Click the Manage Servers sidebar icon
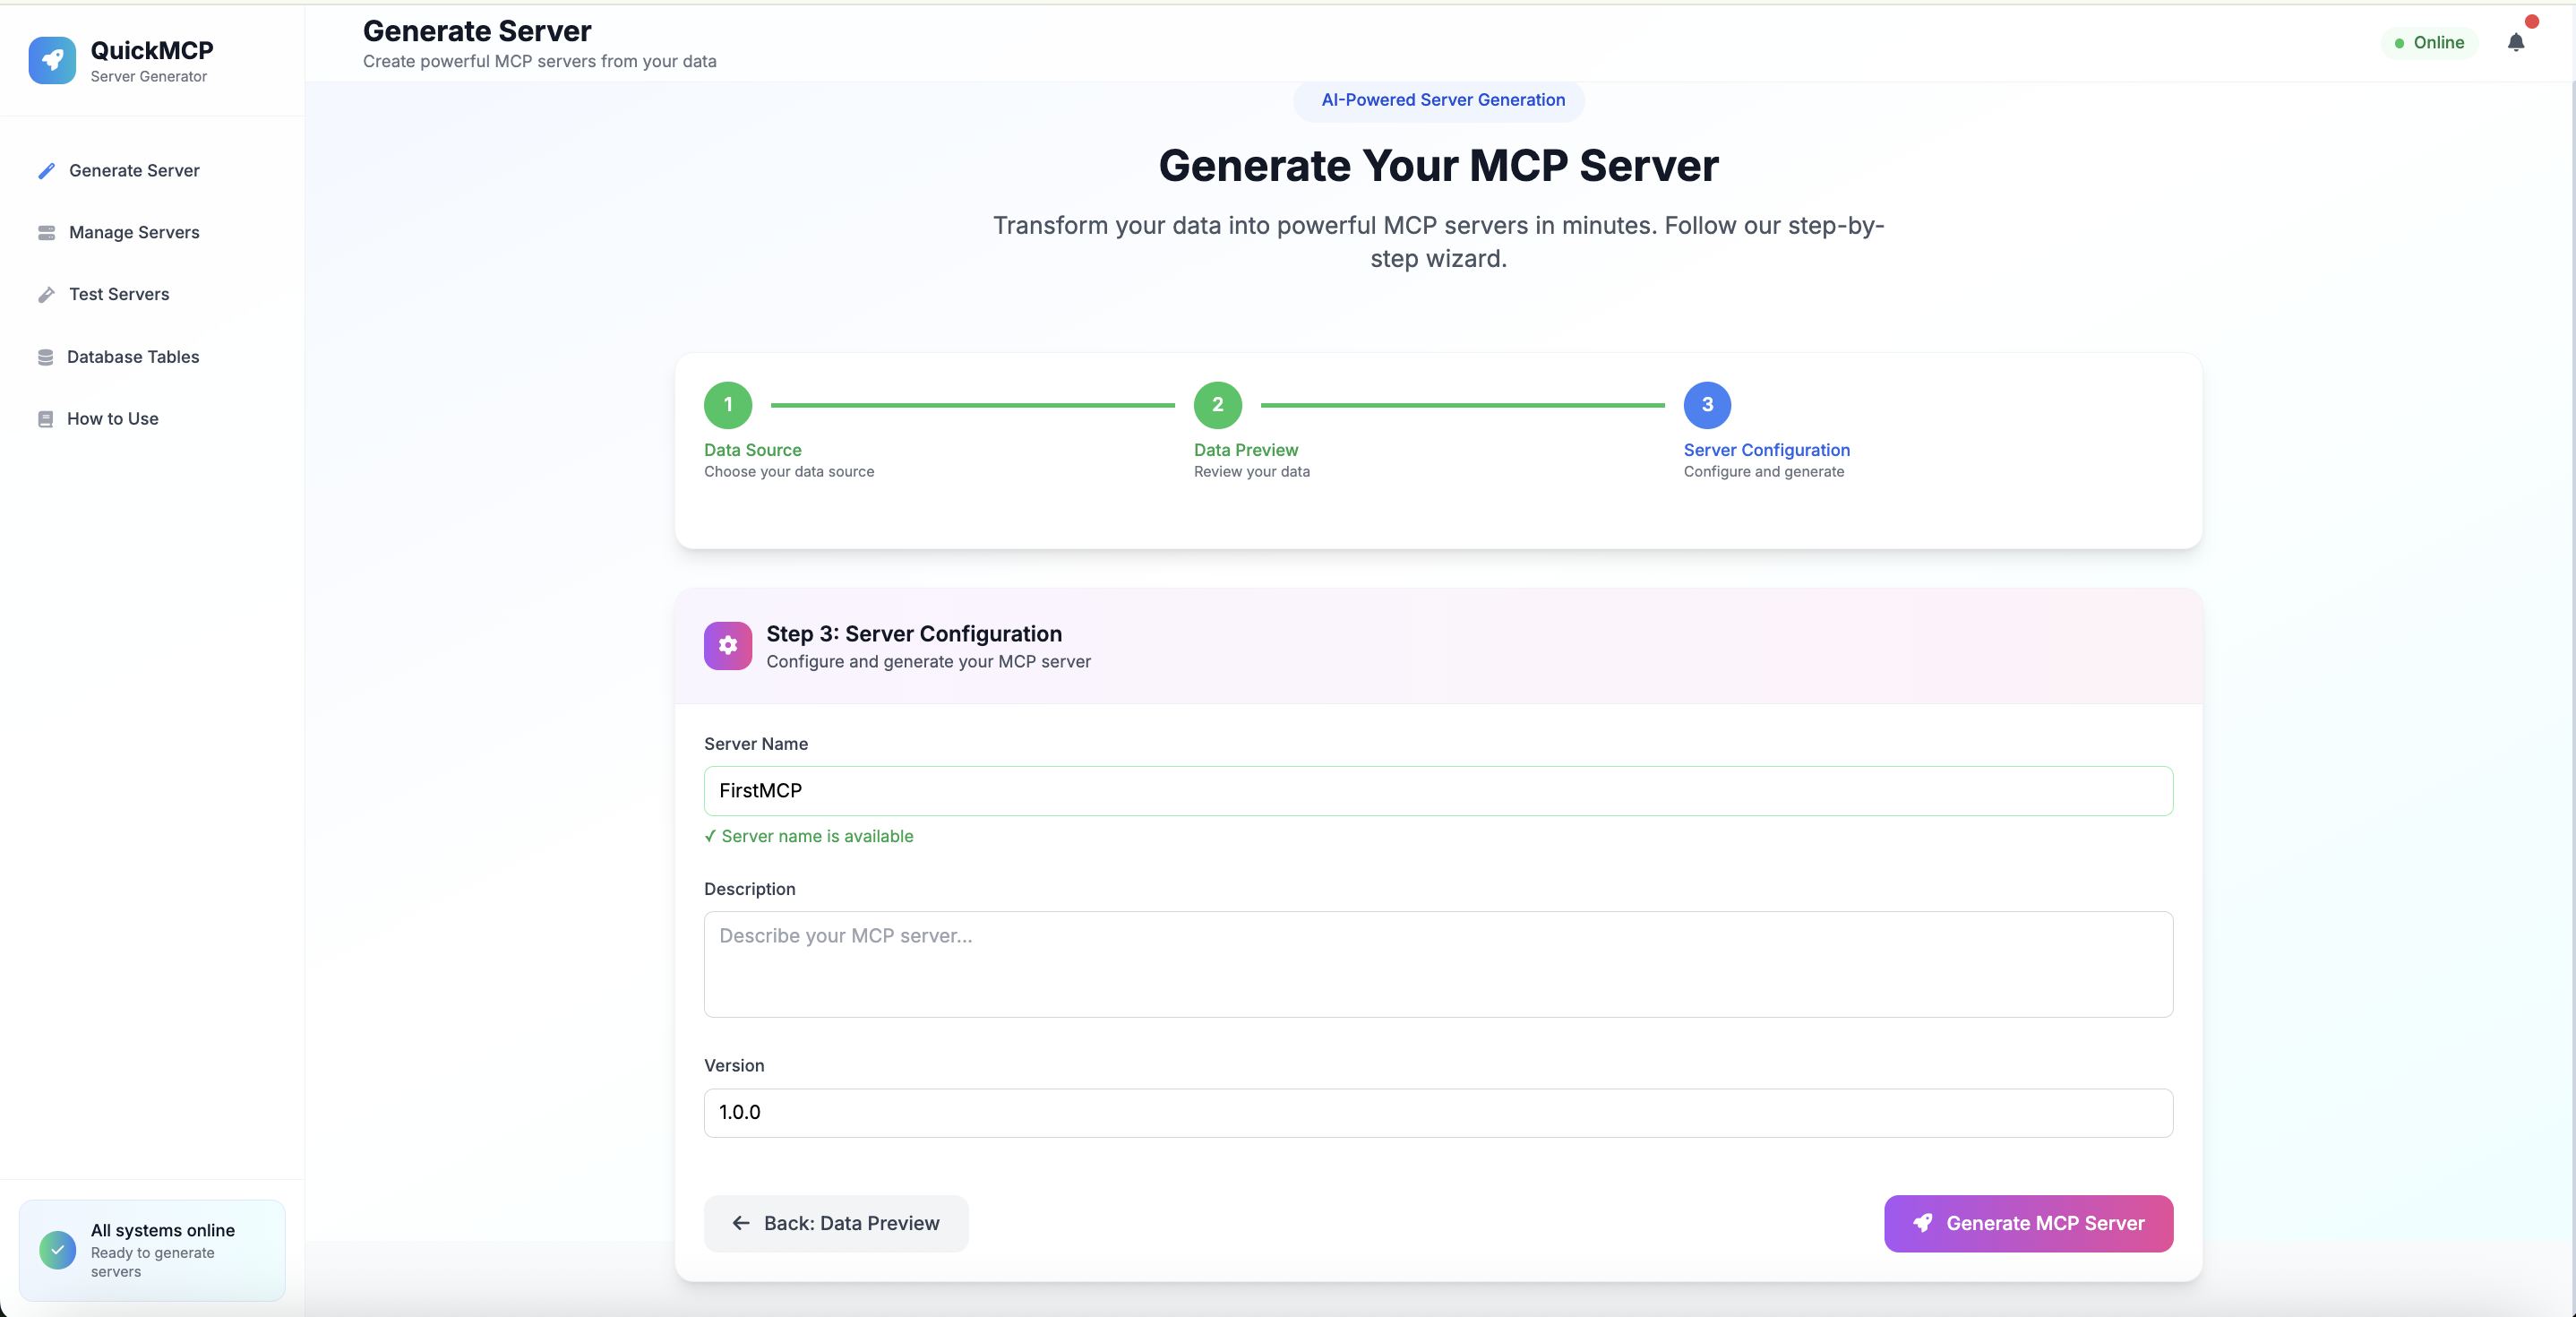Image resolution: width=2576 pixels, height=1317 pixels. click(46, 232)
